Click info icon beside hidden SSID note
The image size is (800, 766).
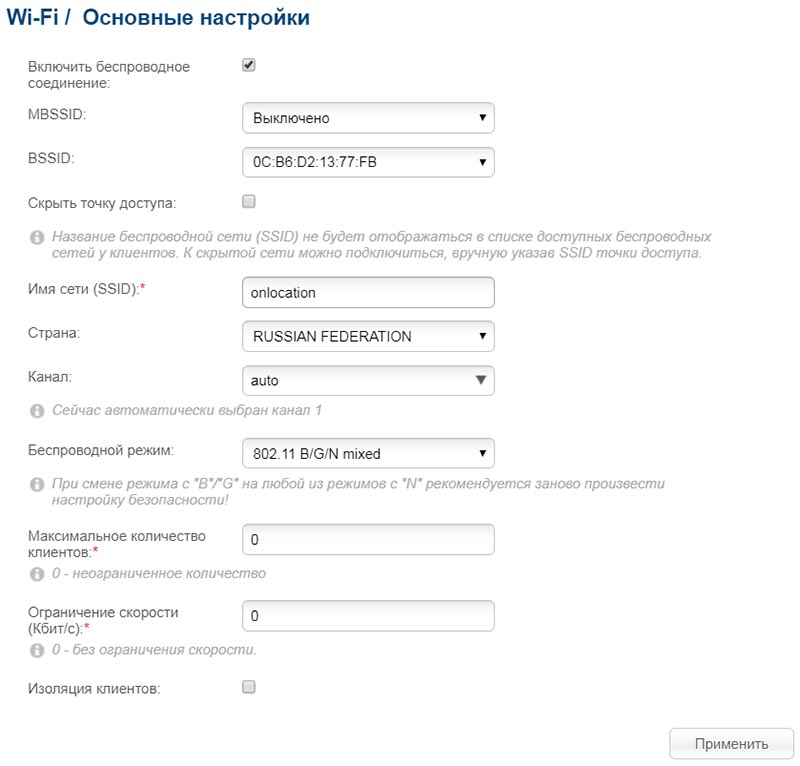pos(37,237)
